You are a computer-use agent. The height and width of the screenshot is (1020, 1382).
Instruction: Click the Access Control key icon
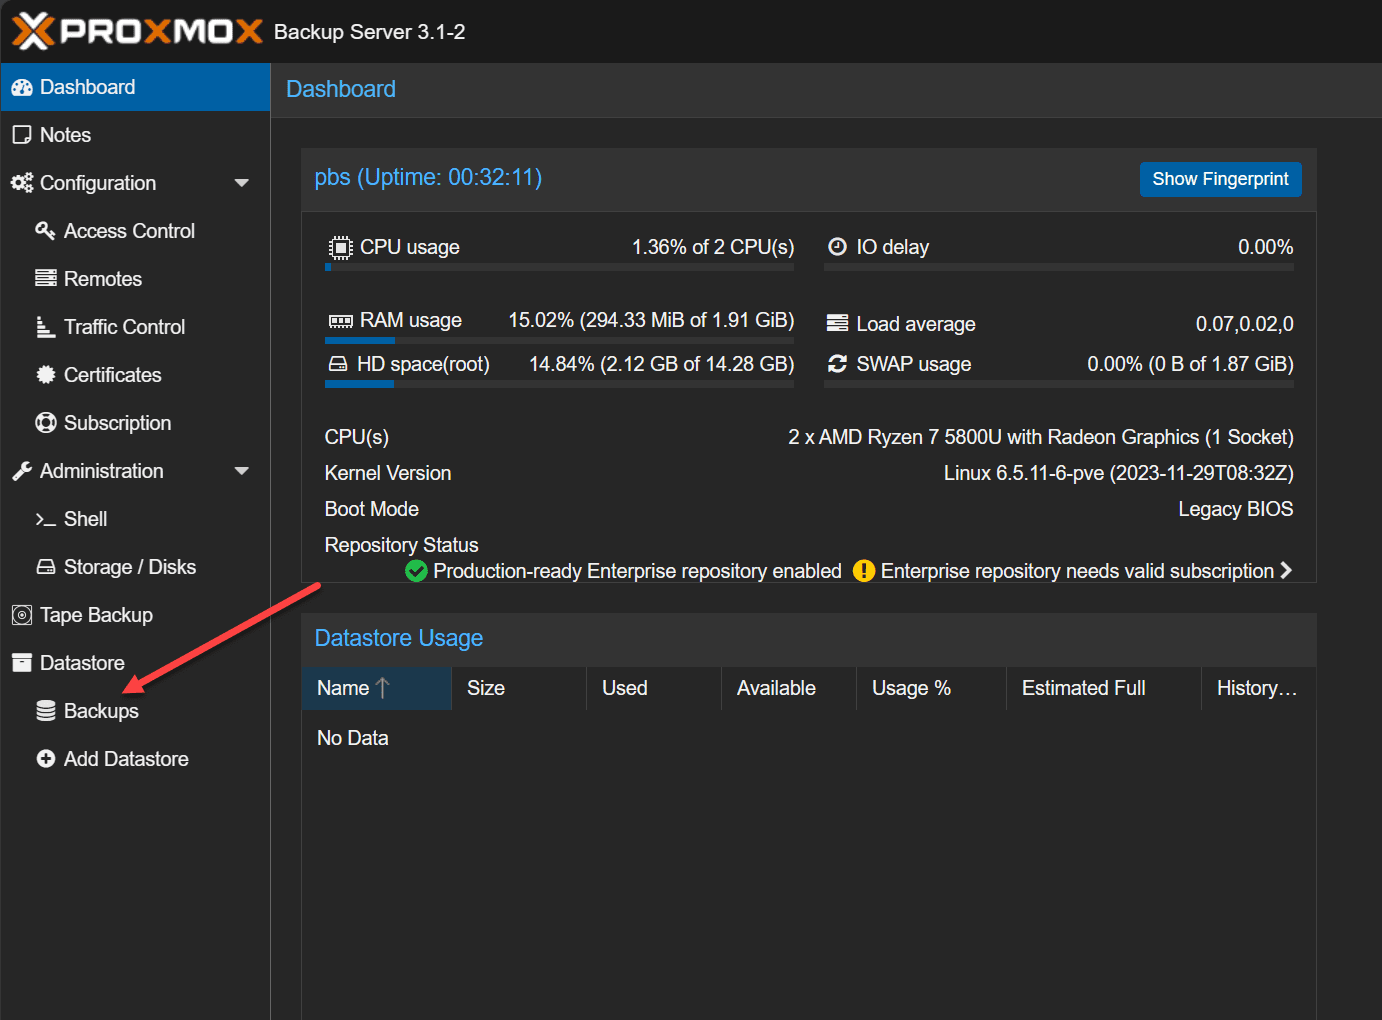[46, 231]
